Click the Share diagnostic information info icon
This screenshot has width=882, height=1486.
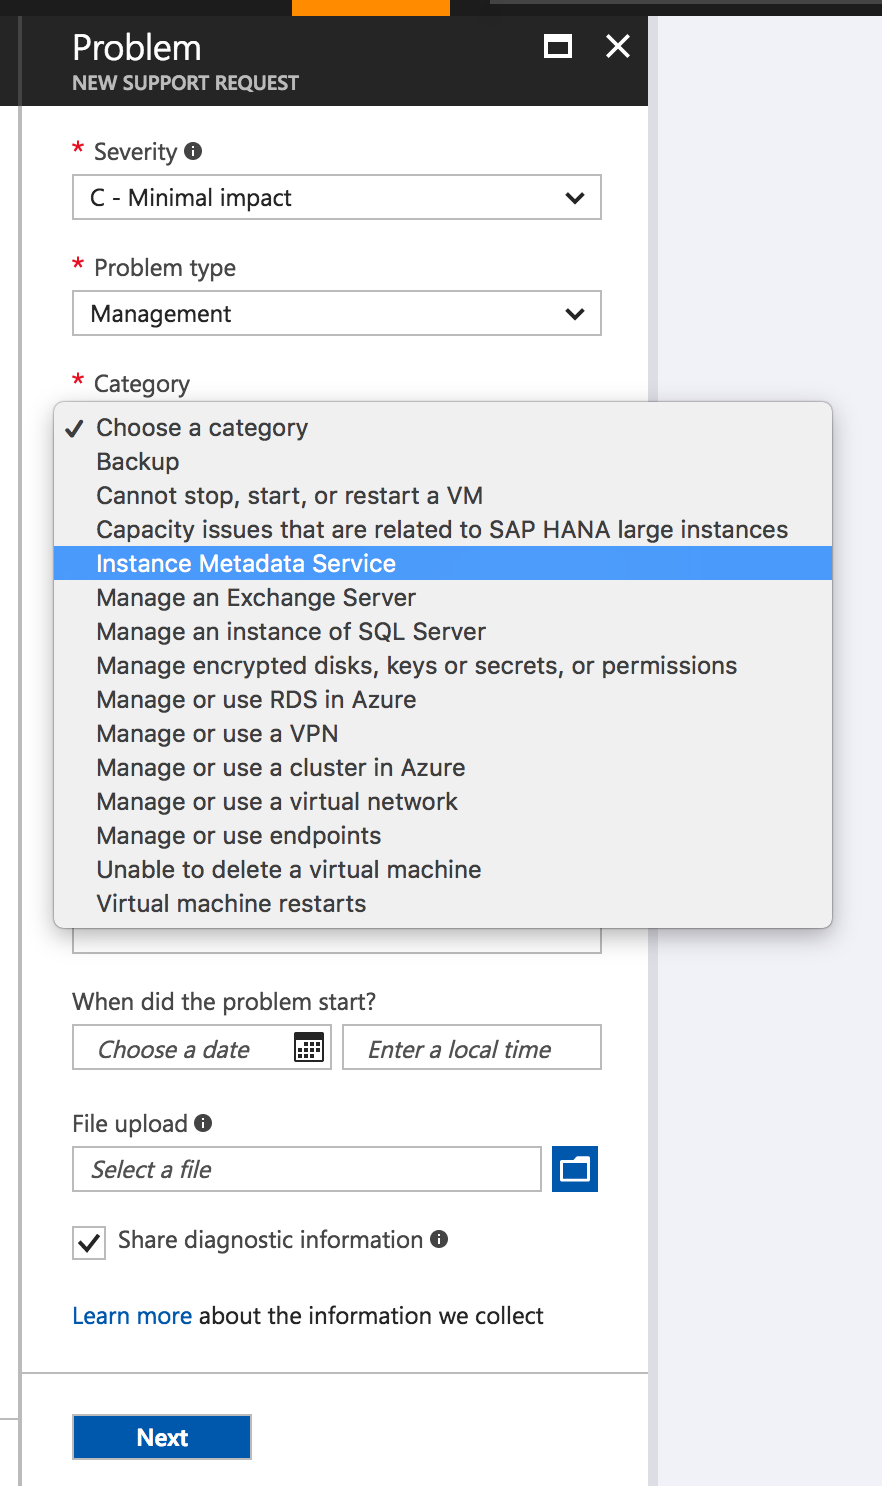pyautogui.click(x=438, y=1239)
